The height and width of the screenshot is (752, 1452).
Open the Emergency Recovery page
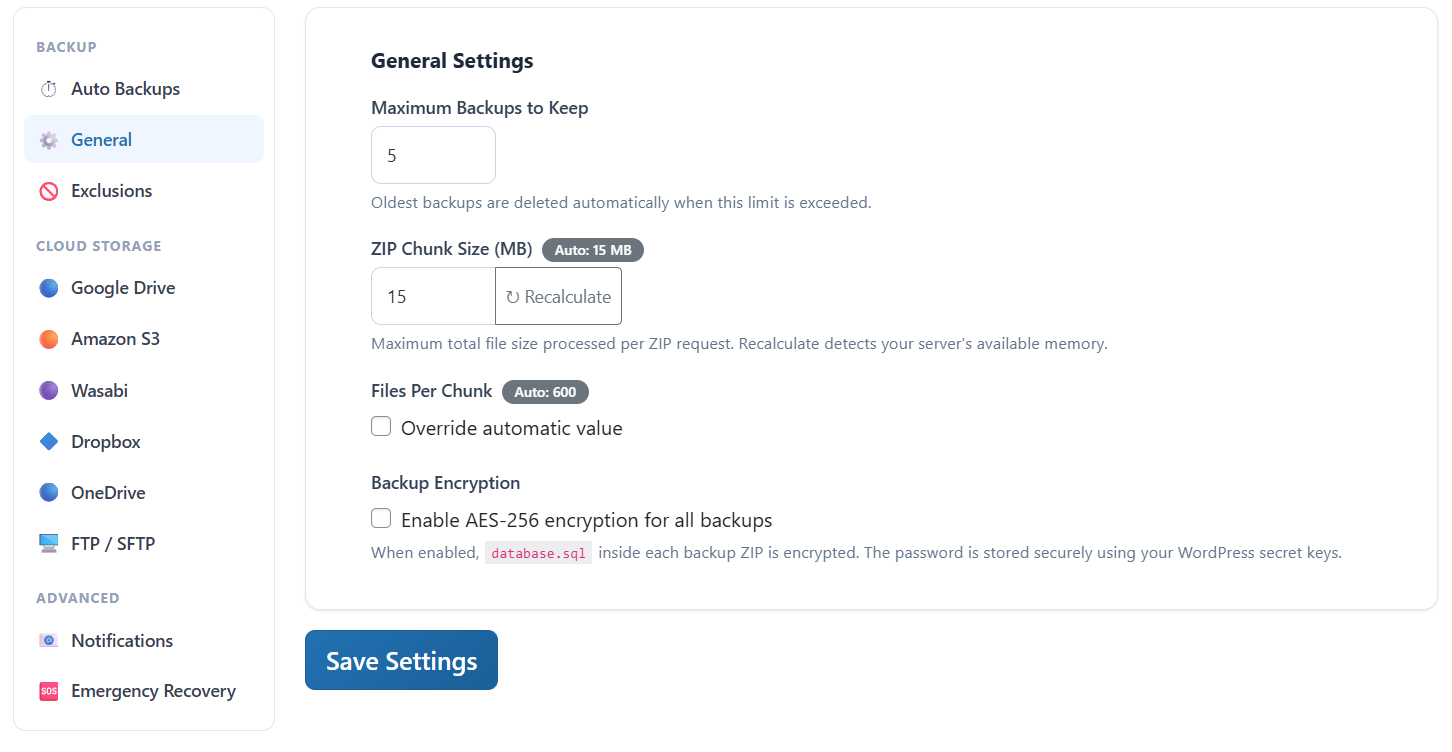click(144, 691)
